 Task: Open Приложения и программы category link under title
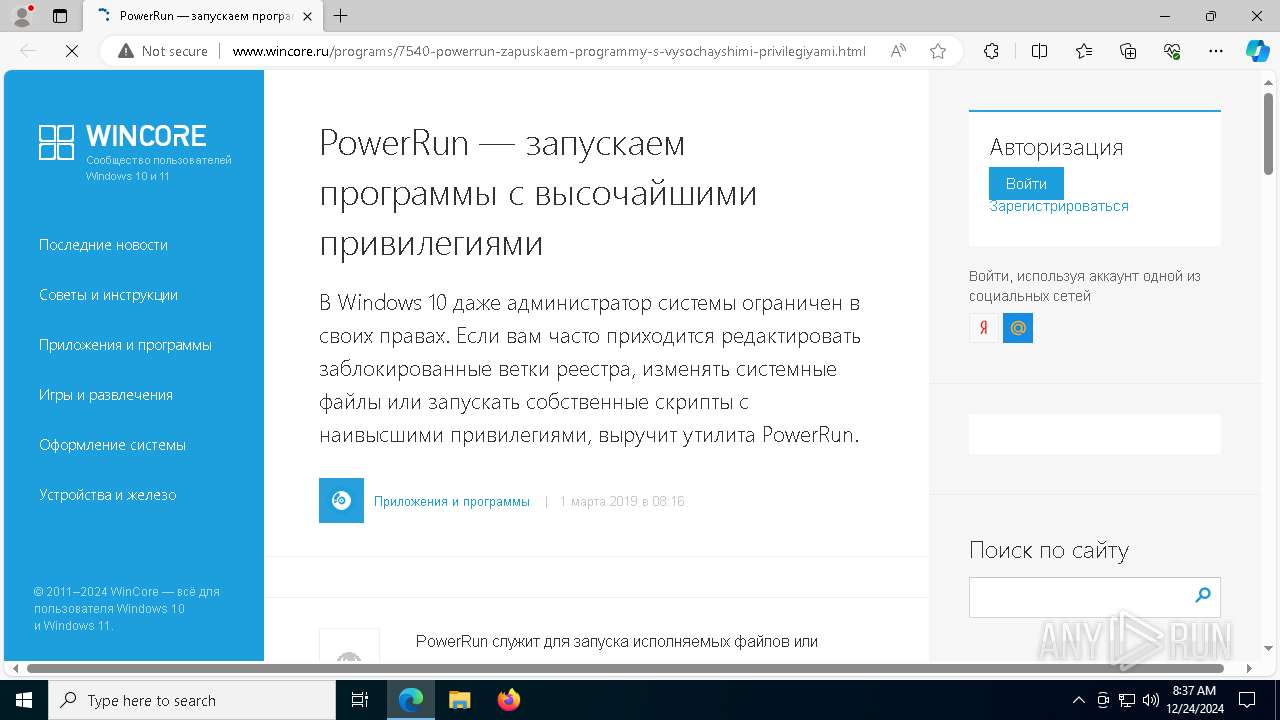pos(452,502)
